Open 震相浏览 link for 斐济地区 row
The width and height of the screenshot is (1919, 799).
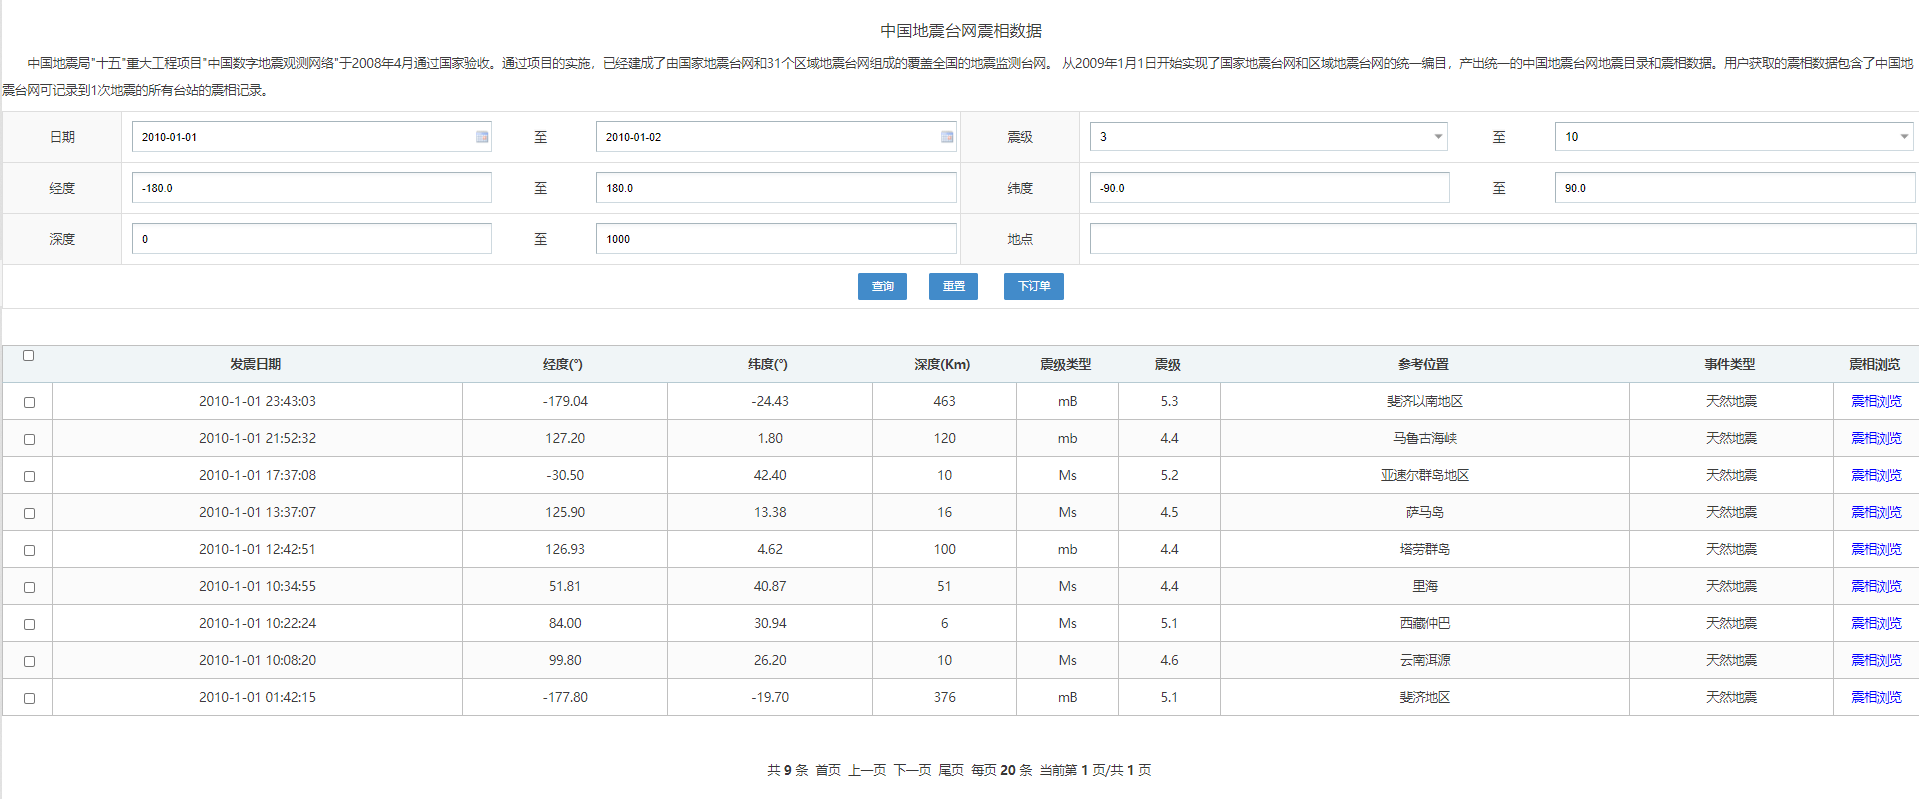[x=1876, y=697]
